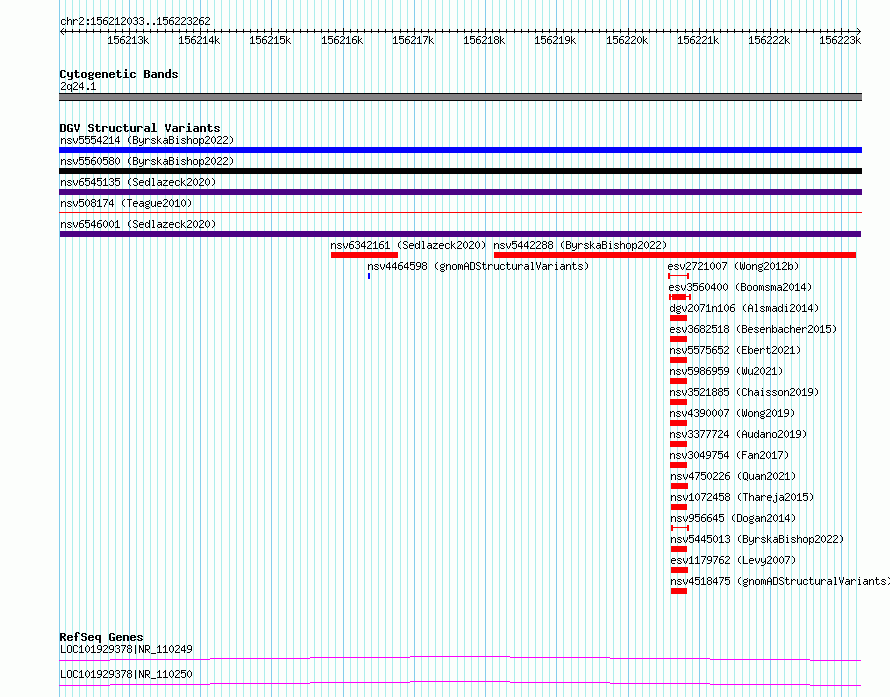This screenshot has height=697, width=890.
Task: Open nsv5575652 (Ebert2021) label
Action: coord(735,350)
